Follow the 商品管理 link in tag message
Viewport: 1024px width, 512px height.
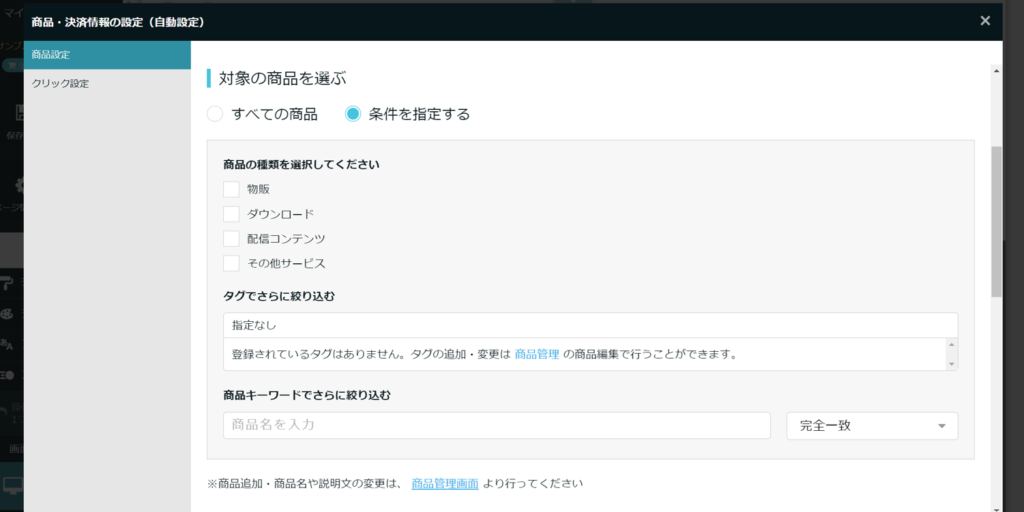536,354
